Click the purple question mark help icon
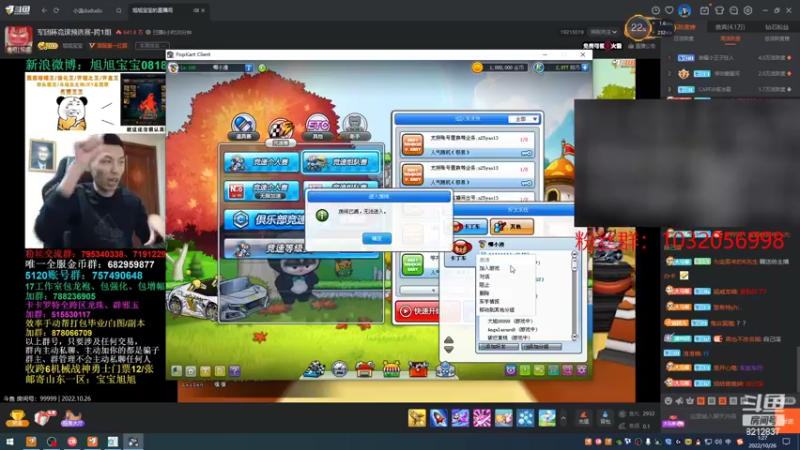This screenshot has height=450, width=800. point(234,371)
